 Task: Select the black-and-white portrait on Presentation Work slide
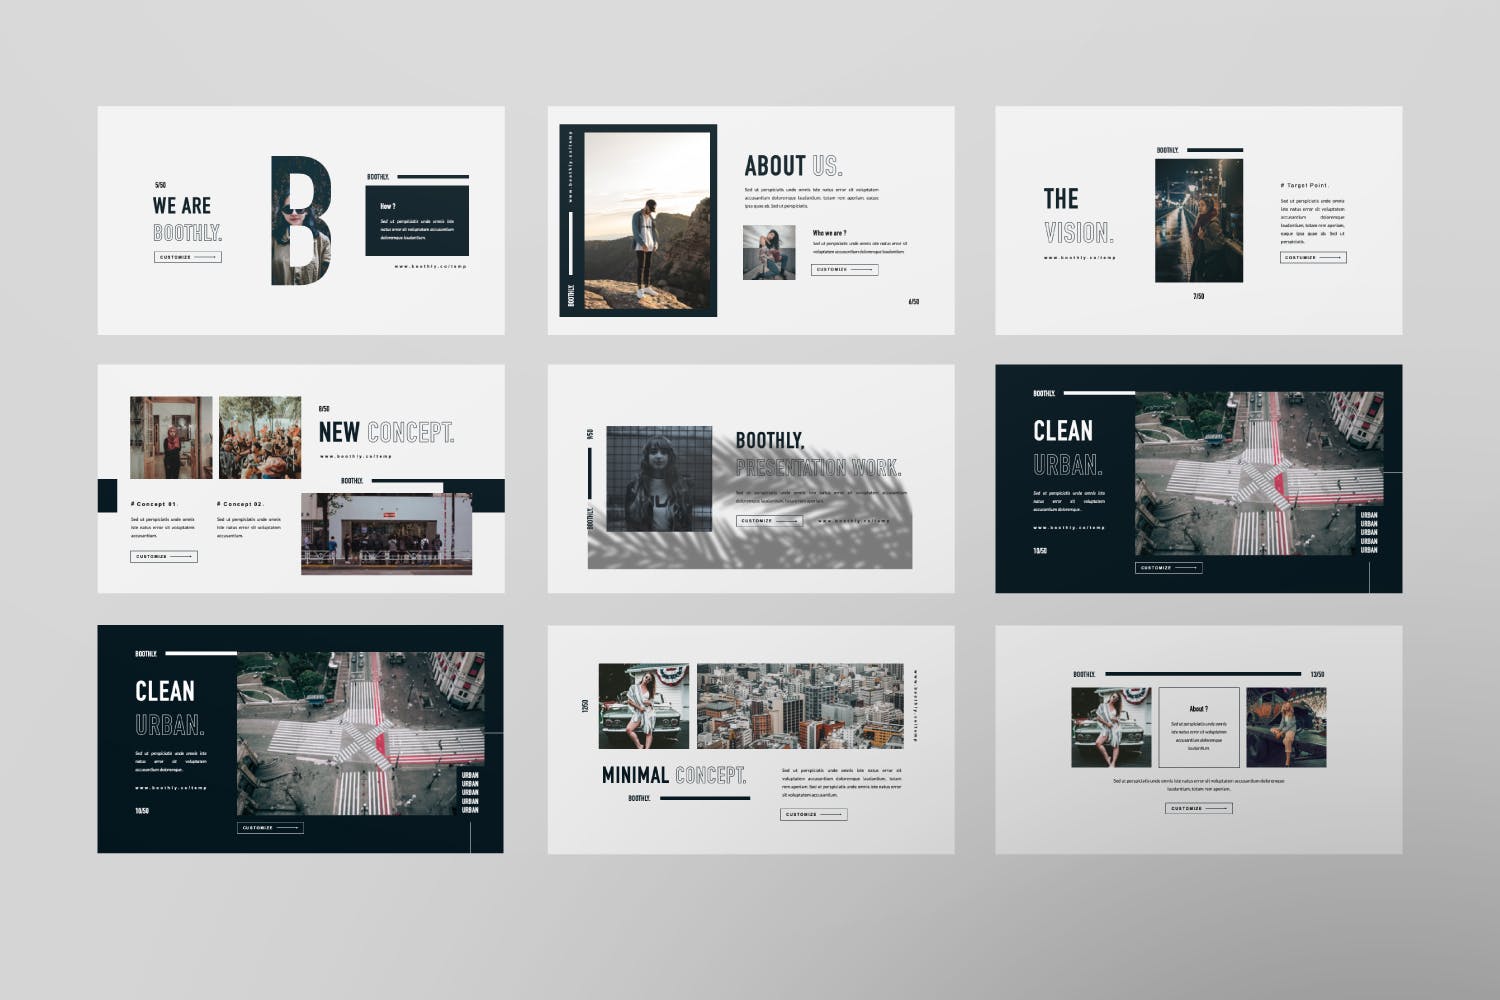pyautogui.click(x=659, y=479)
